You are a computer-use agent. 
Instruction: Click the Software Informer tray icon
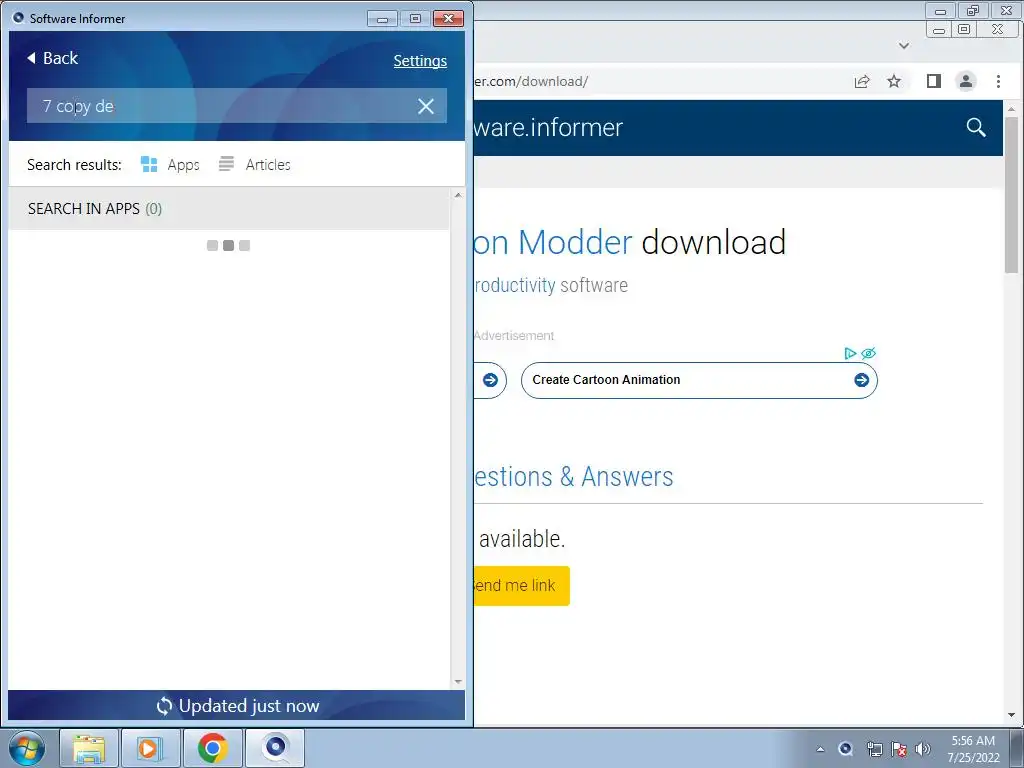coord(845,749)
